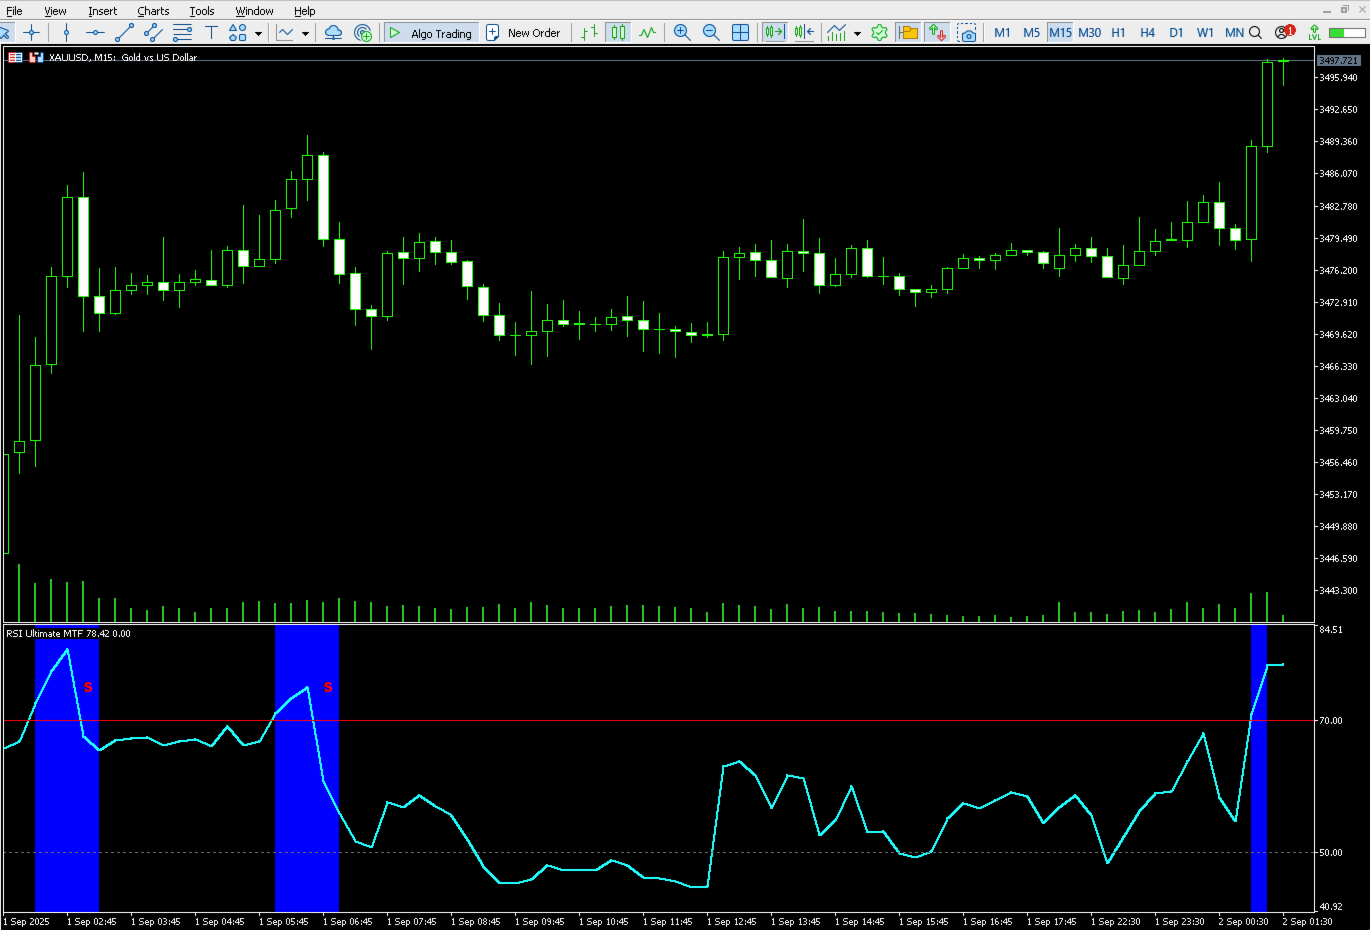Click the 50.00 RSI level label
1370x930 pixels.
[1331, 853]
